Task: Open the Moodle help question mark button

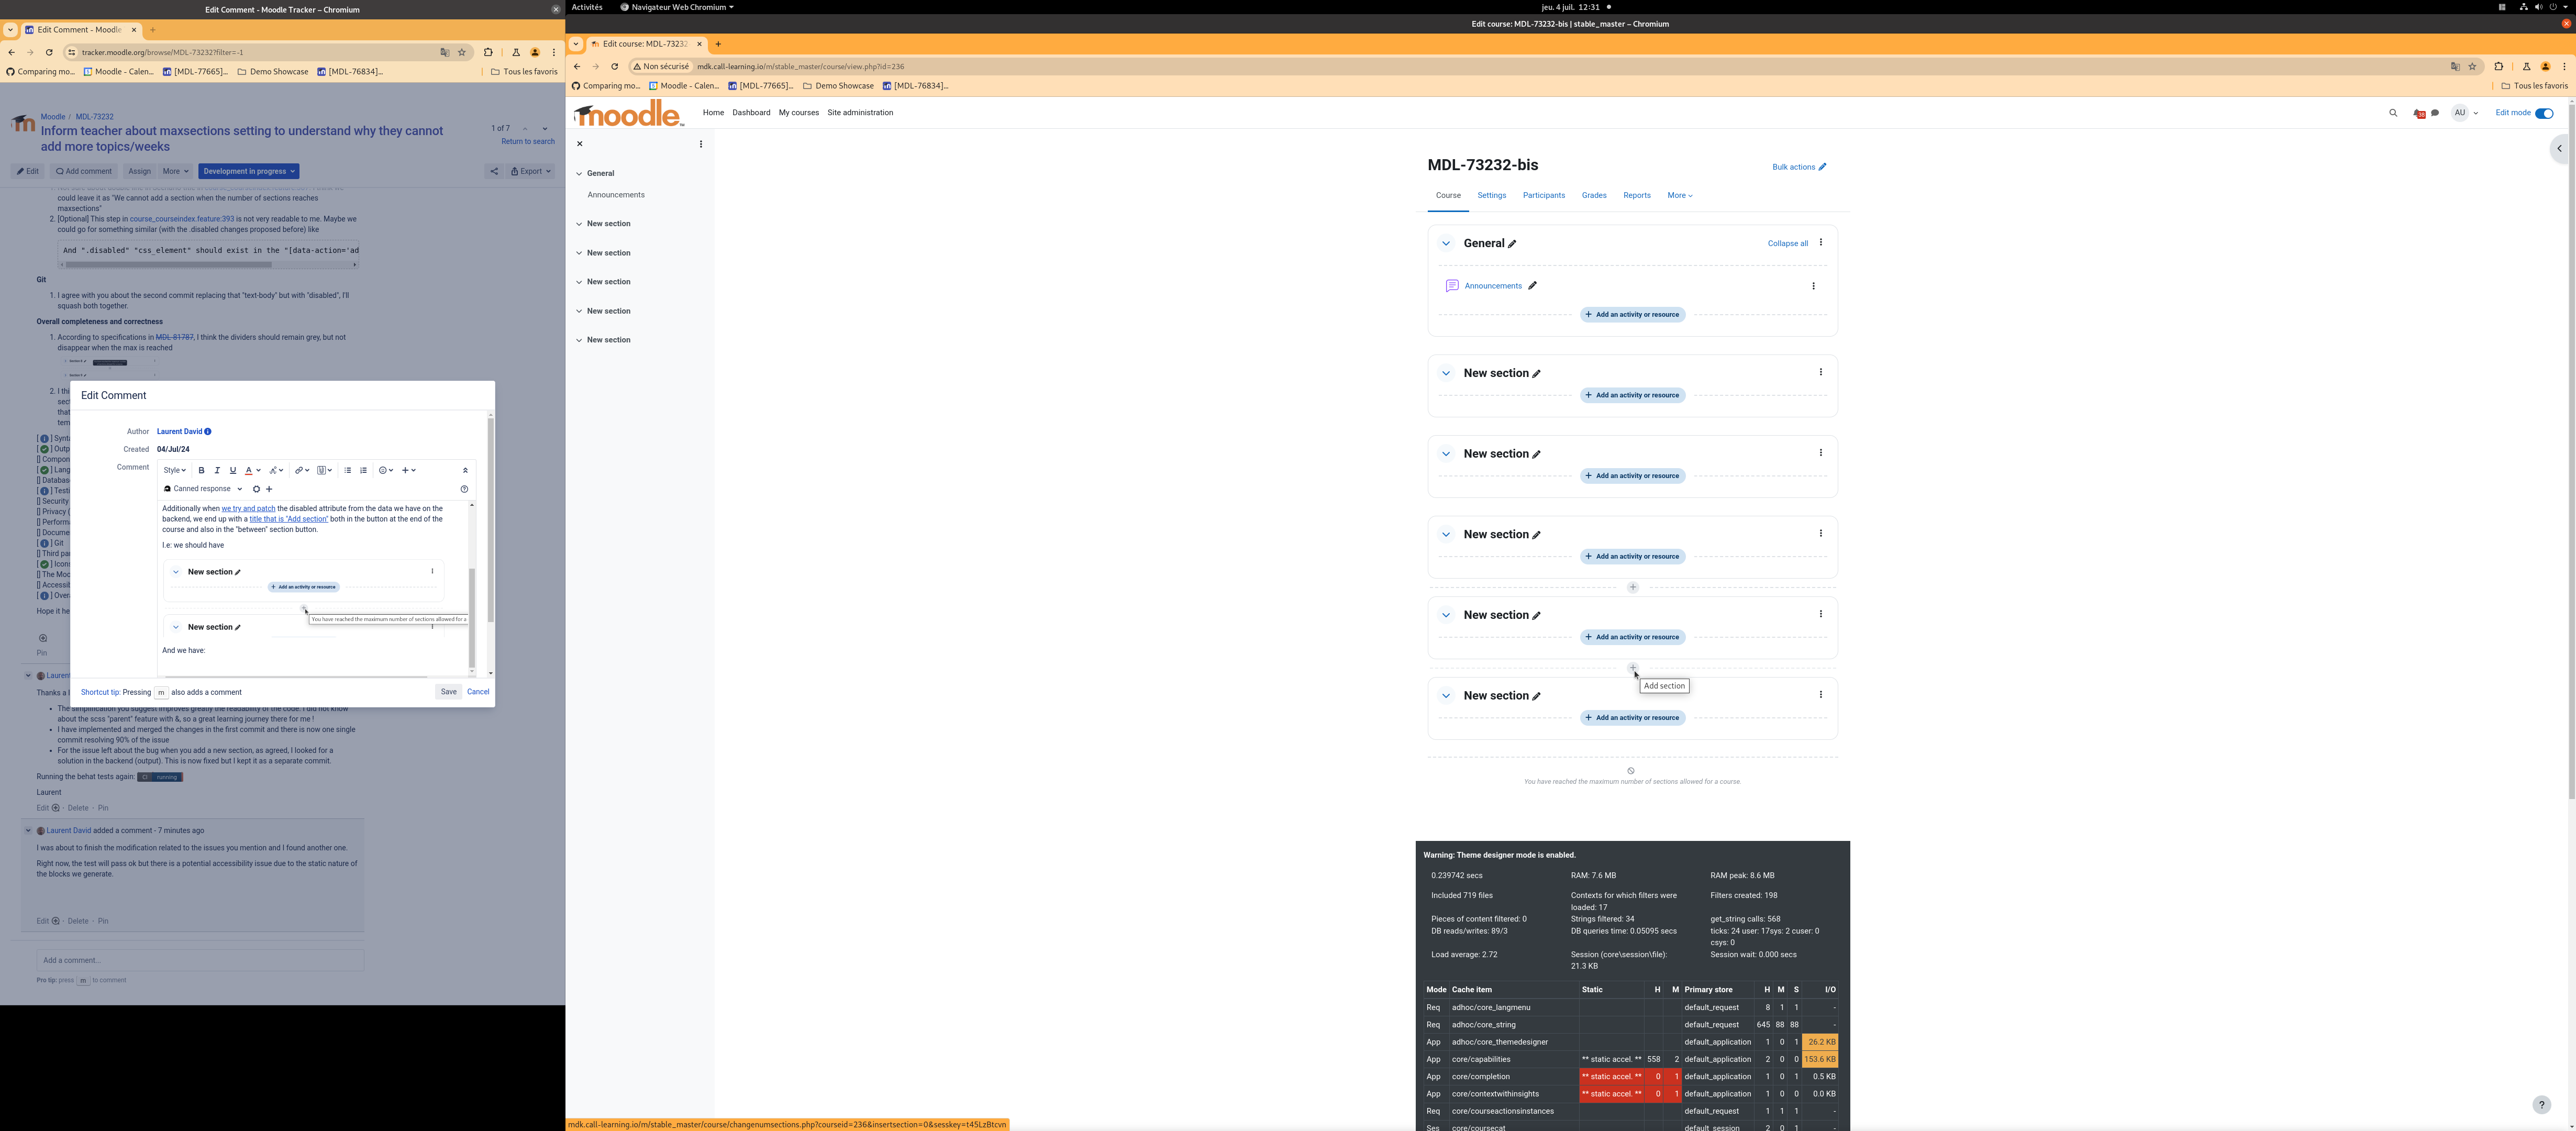Action: tap(2542, 1105)
